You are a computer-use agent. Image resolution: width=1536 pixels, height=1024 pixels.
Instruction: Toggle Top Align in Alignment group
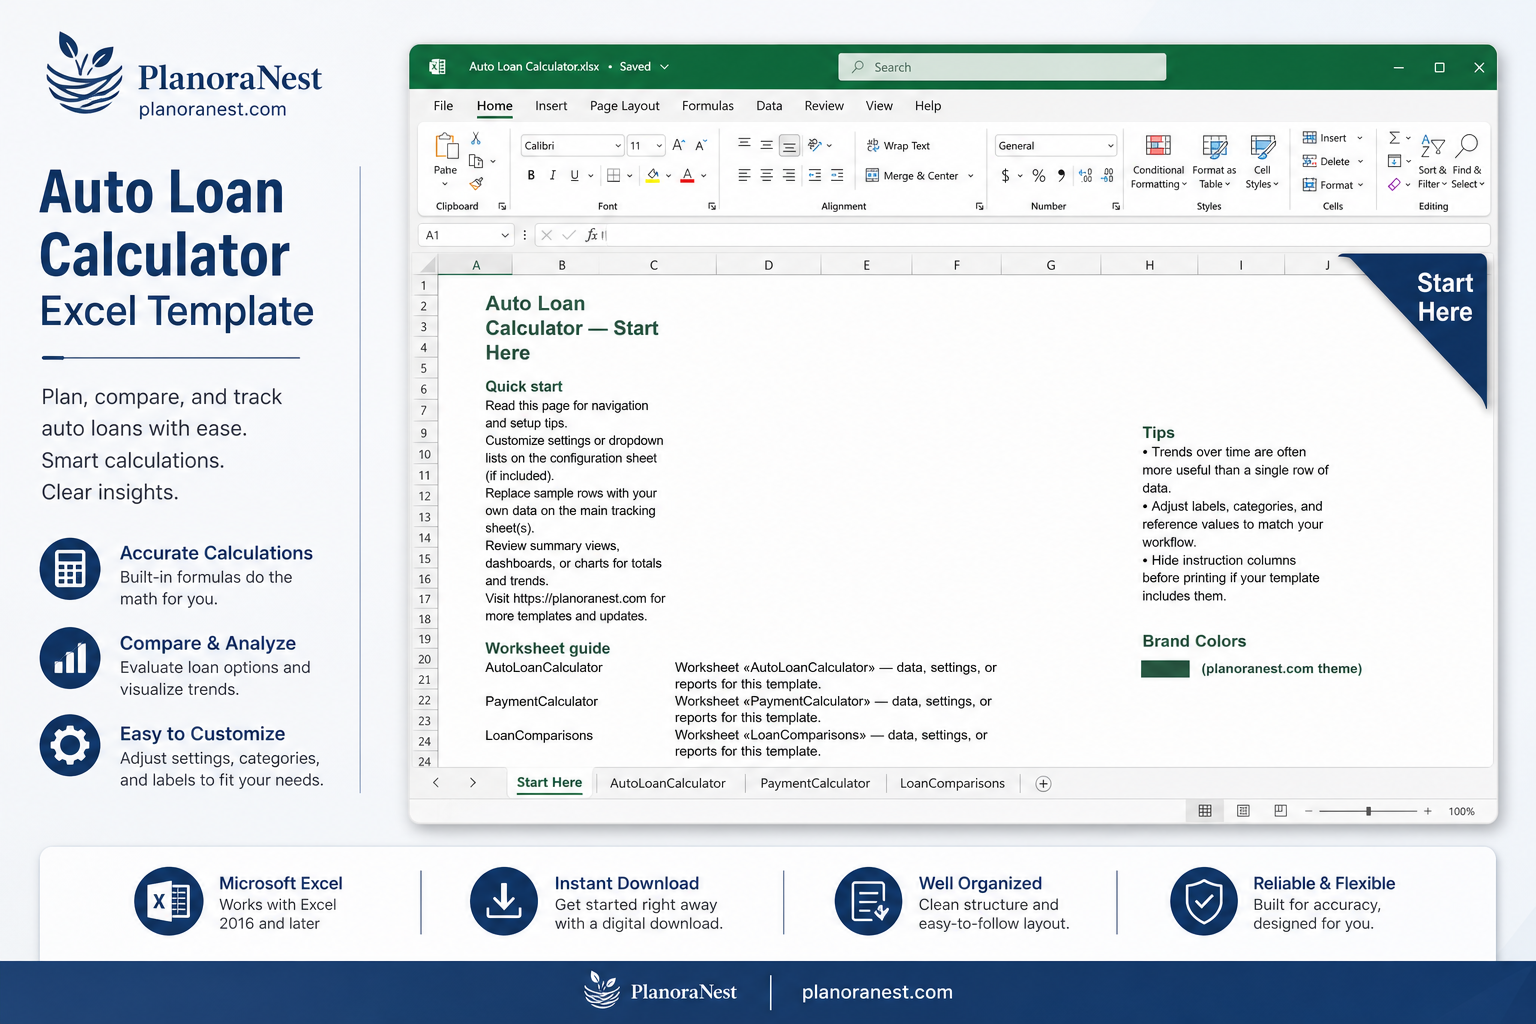pos(744,145)
